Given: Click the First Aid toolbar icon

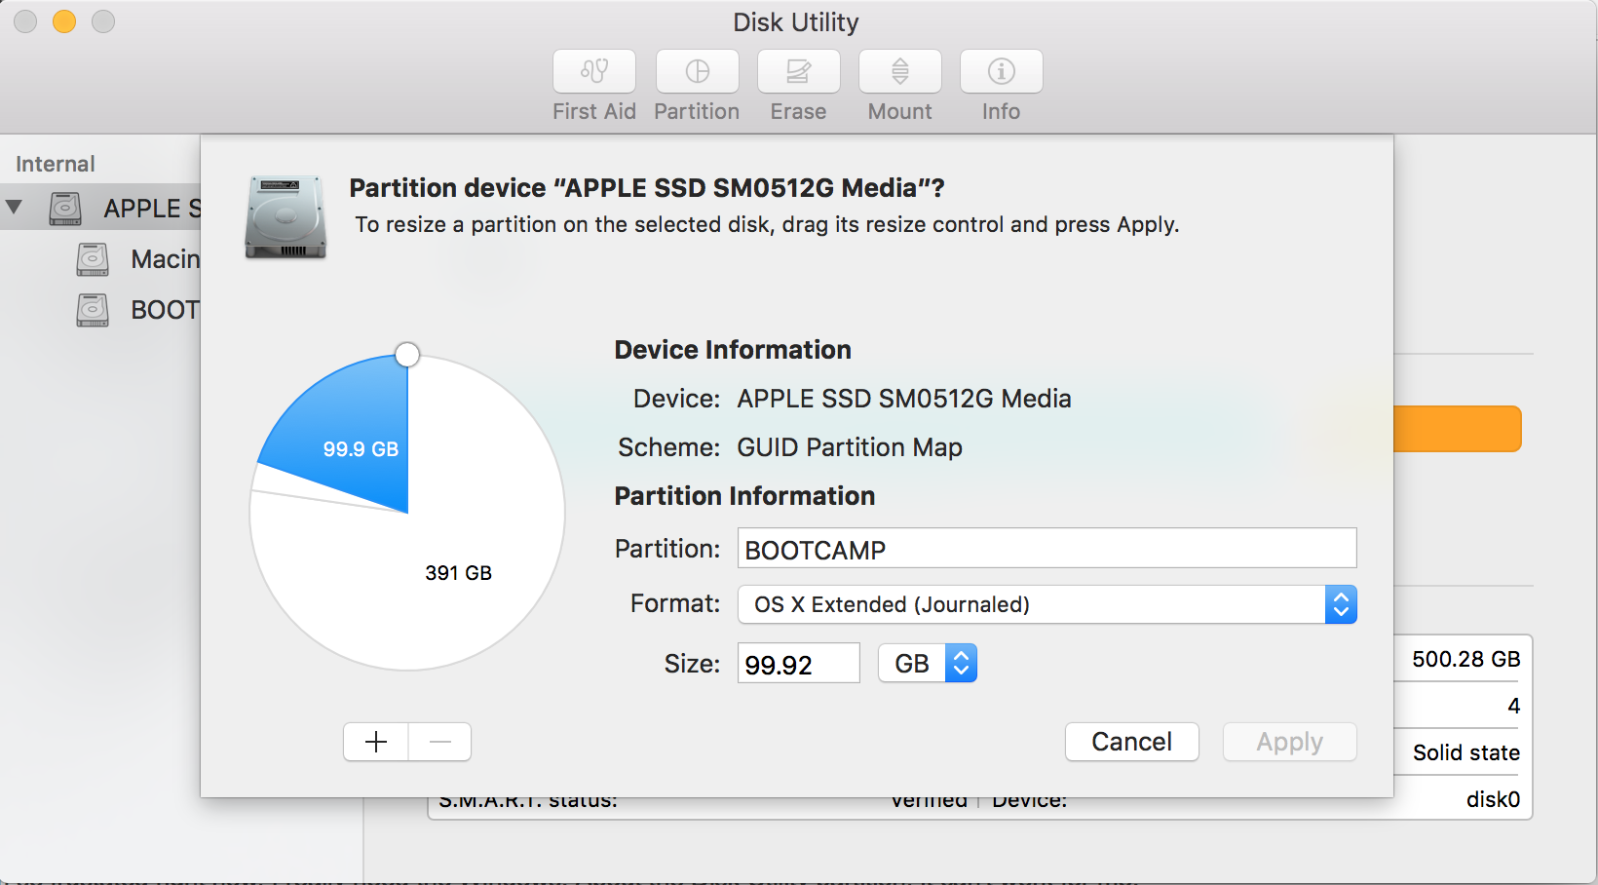Looking at the screenshot, I should coord(594,72).
